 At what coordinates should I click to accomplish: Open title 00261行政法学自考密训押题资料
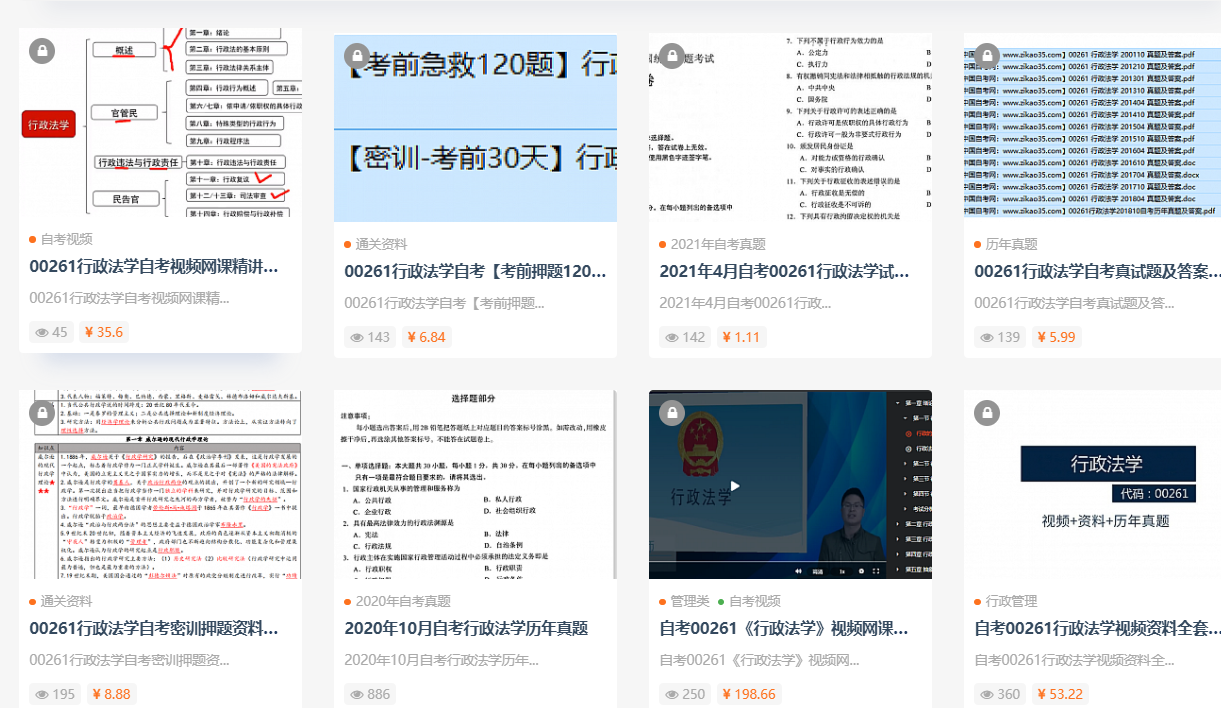click(154, 628)
